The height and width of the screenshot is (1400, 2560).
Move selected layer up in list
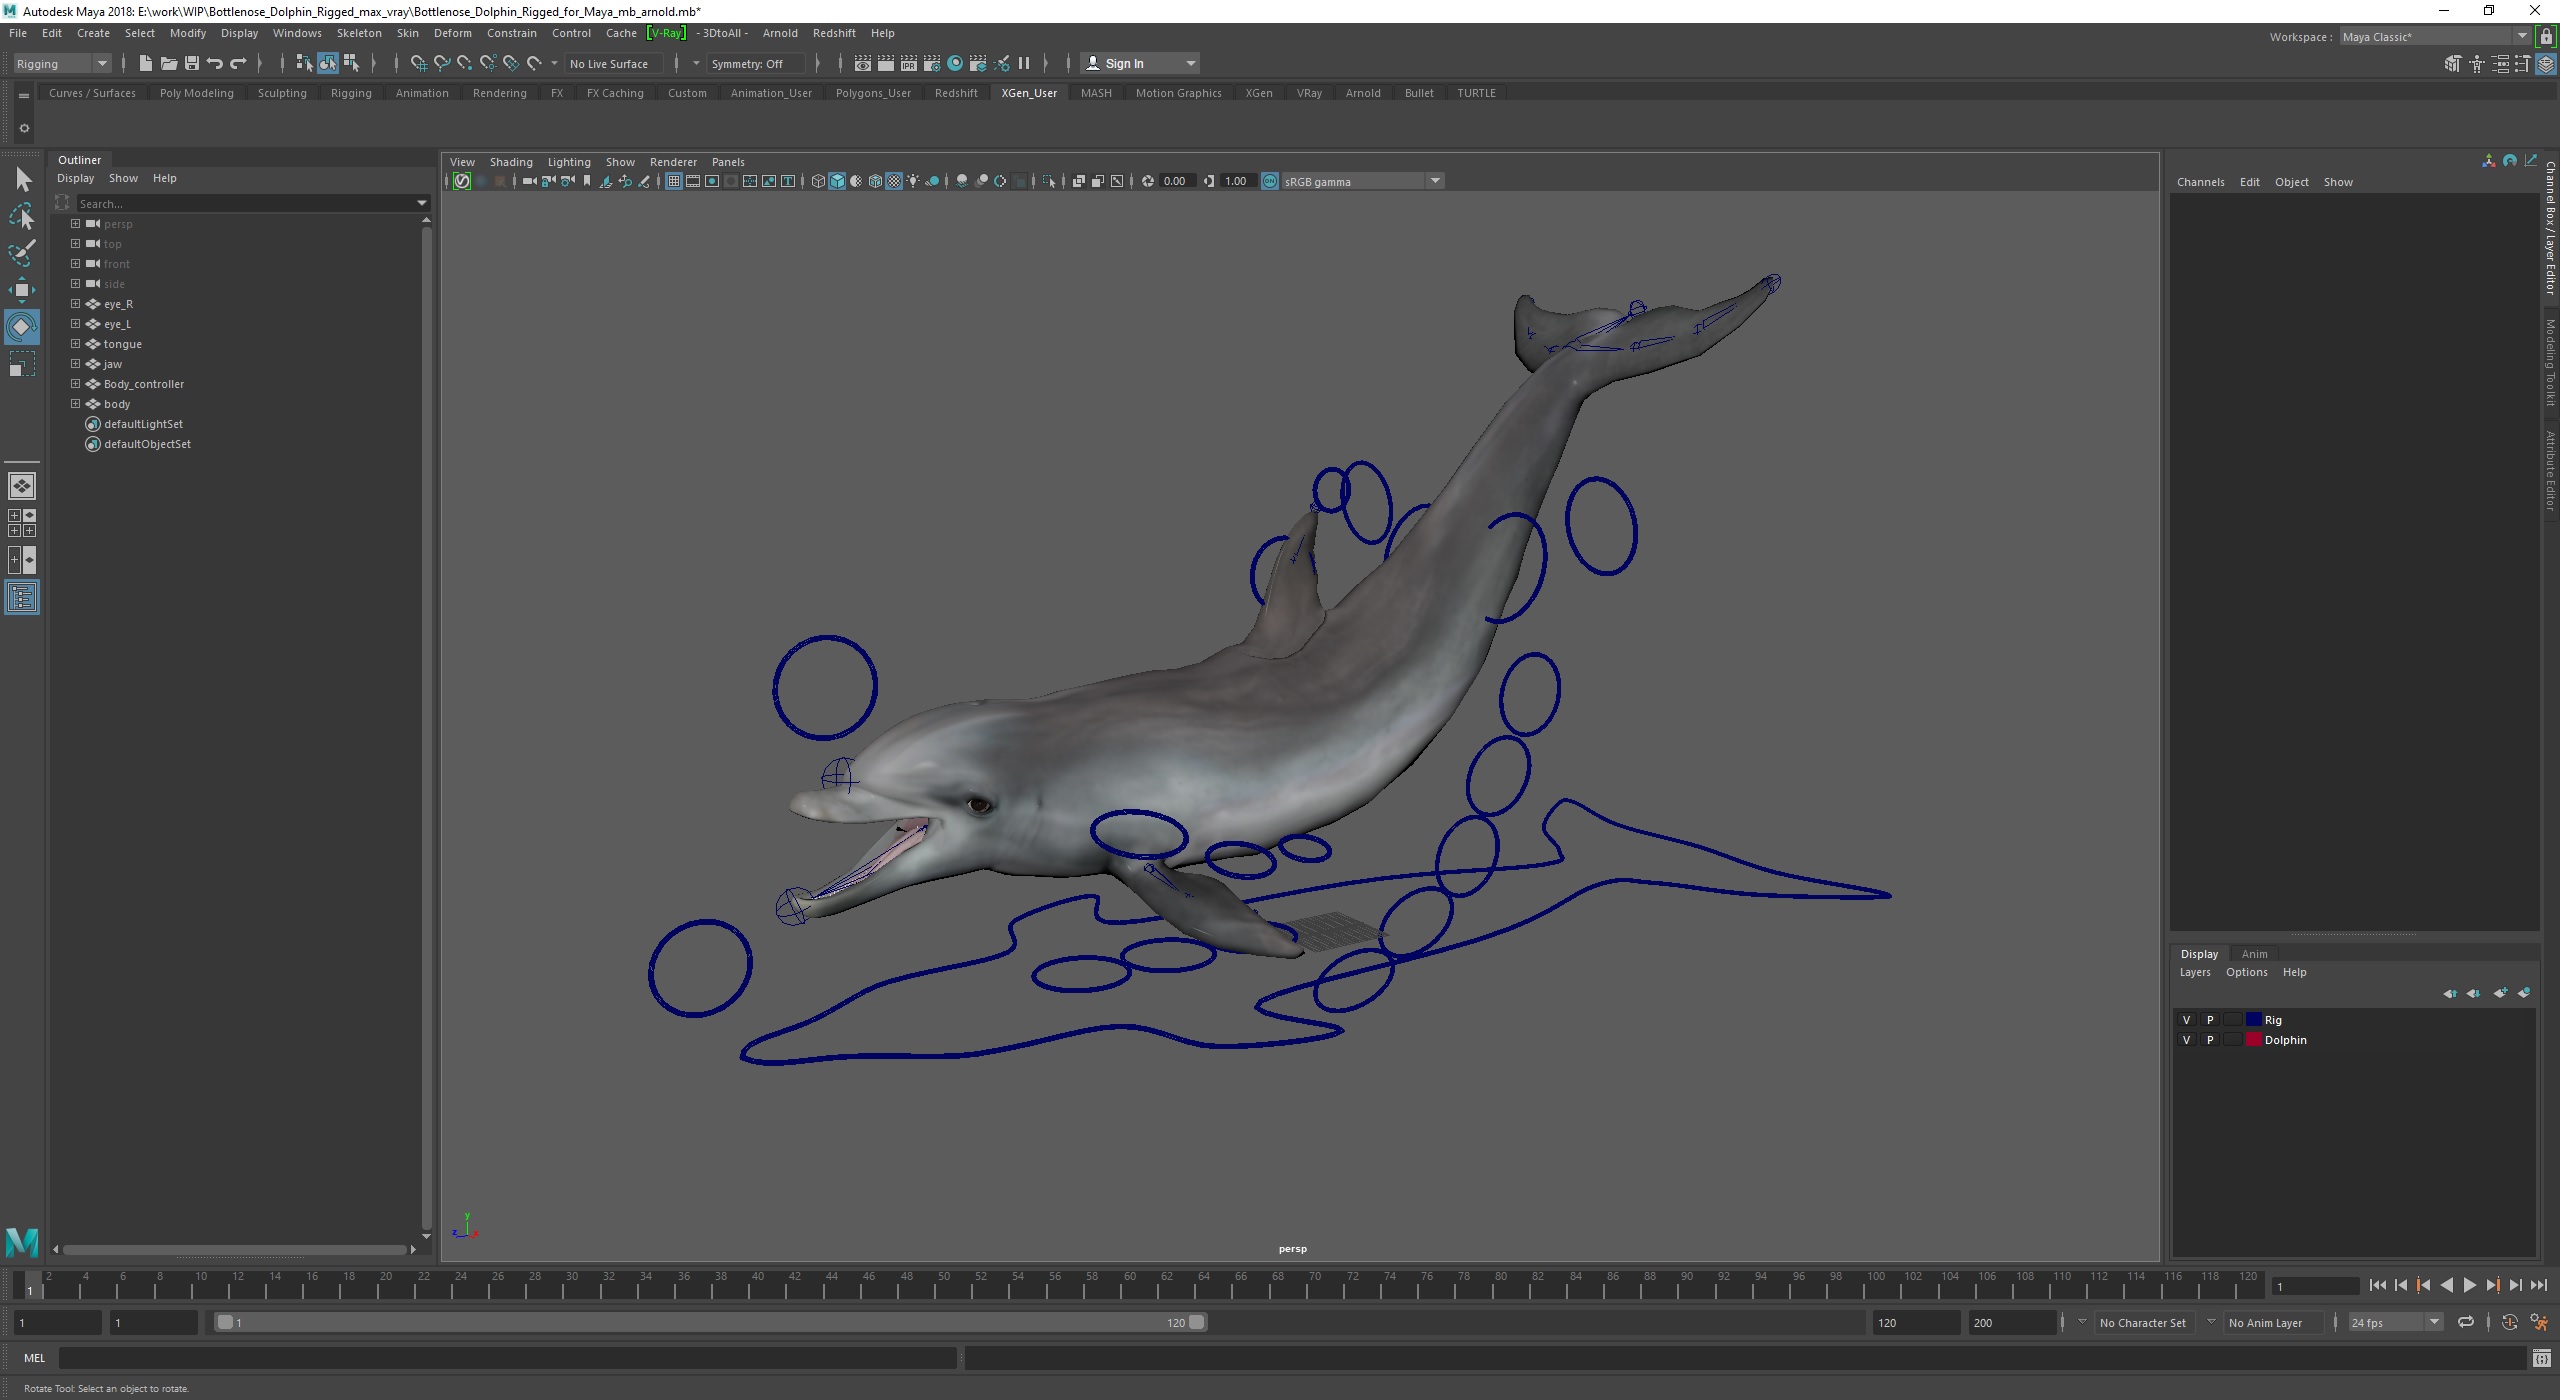[2450, 993]
